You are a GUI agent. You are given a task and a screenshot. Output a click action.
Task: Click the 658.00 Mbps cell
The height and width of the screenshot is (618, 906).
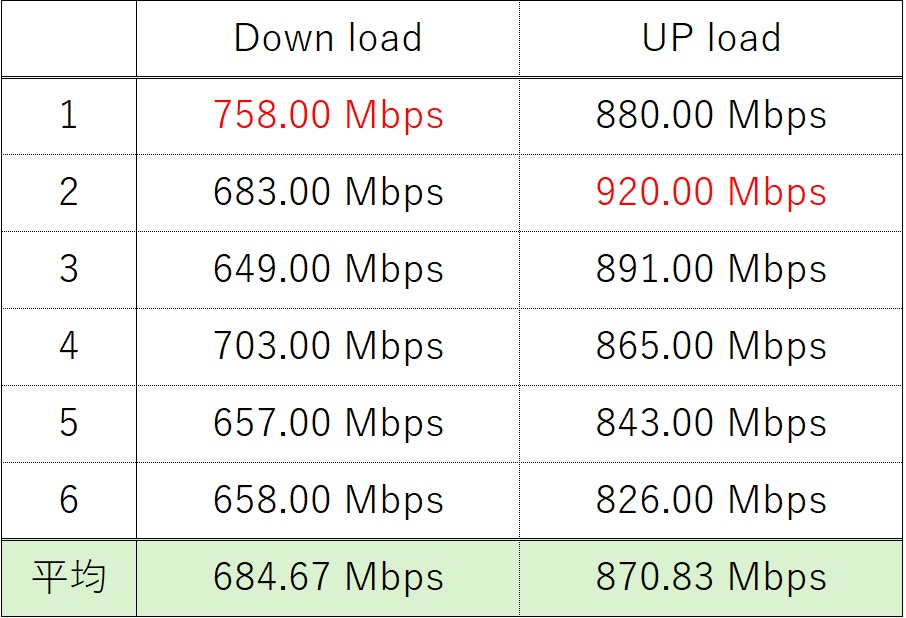point(328,500)
